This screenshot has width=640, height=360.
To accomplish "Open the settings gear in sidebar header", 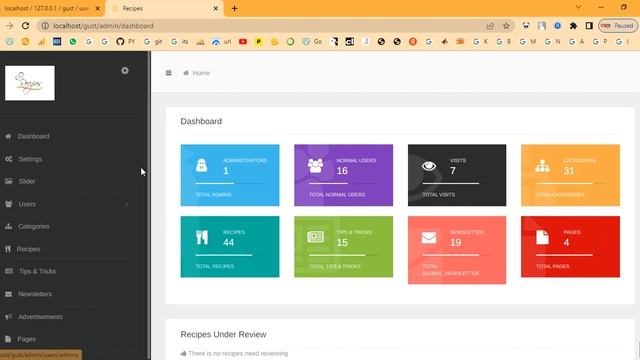I will point(125,71).
